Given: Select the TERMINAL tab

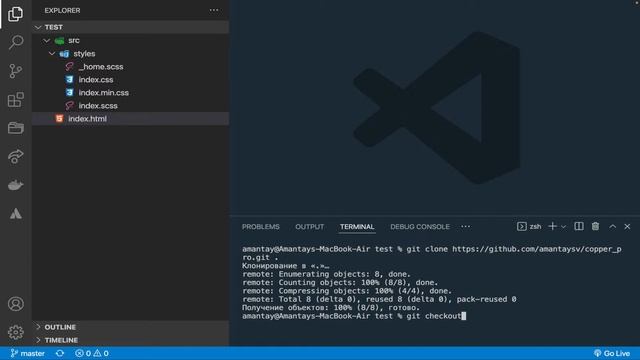Looking at the screenshot, I should (357, 227).
